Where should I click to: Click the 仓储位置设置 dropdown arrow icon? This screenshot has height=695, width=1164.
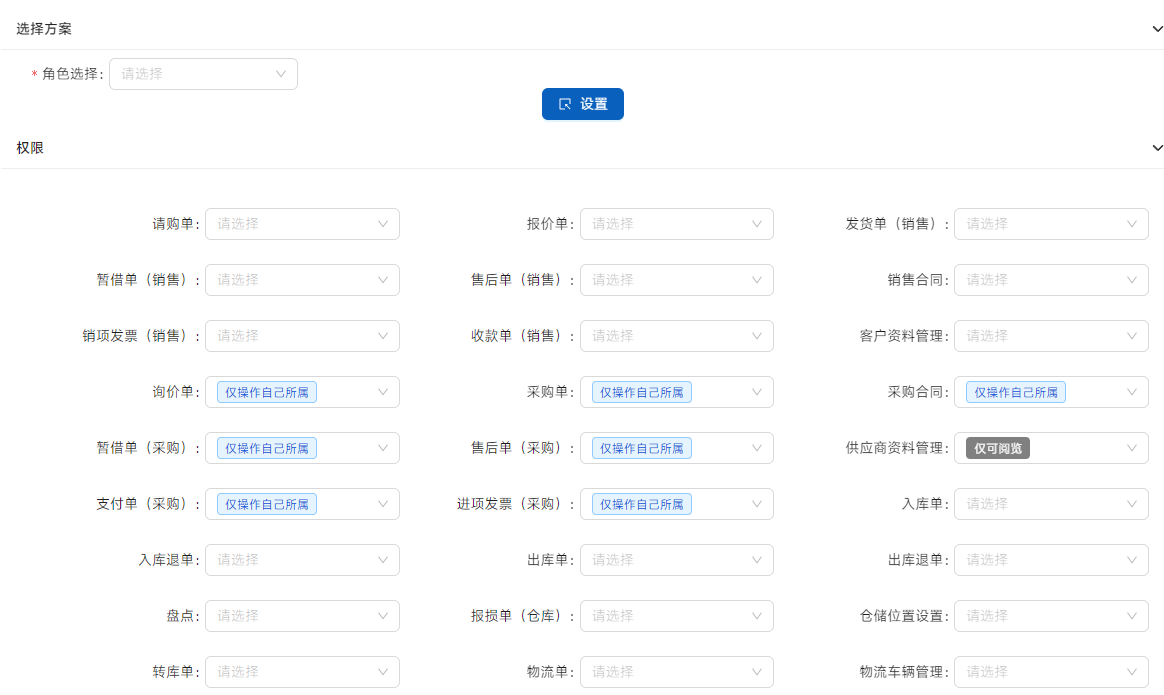(1132, 616)
